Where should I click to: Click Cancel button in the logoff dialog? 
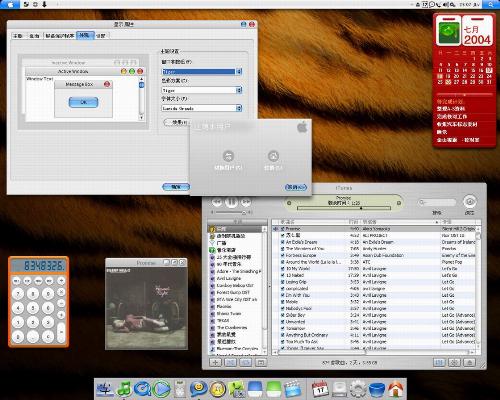[x=296, y=187]
